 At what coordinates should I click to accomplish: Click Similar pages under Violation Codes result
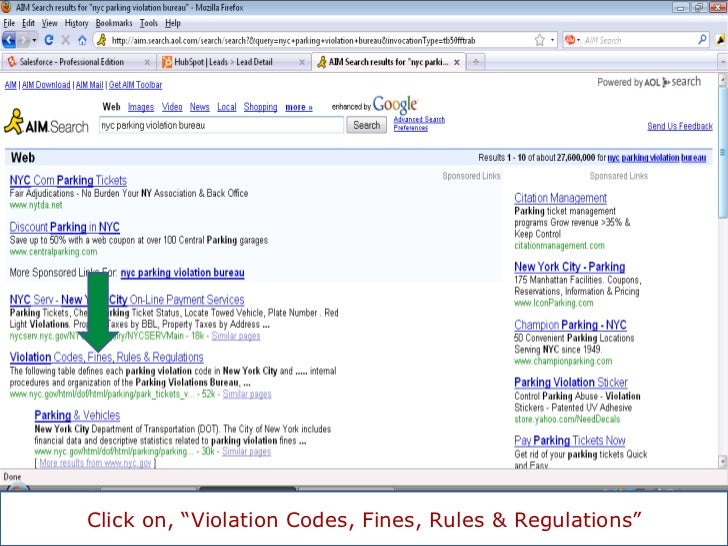(x=247, y=394)
